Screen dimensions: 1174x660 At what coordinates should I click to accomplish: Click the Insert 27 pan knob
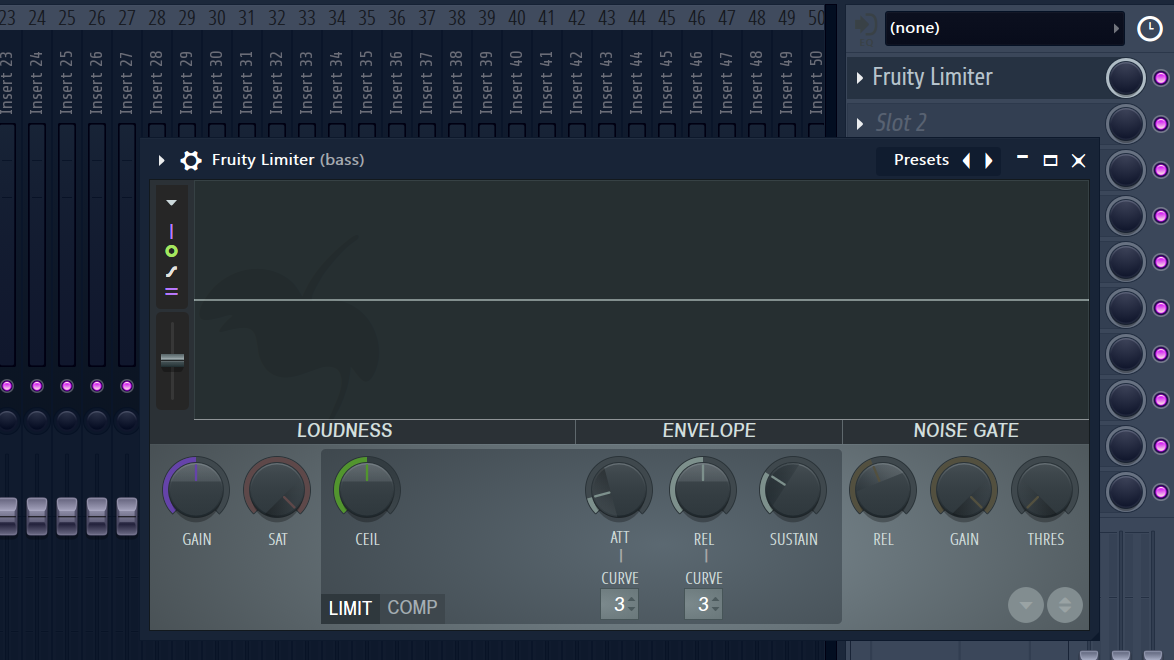click(127, 421)
